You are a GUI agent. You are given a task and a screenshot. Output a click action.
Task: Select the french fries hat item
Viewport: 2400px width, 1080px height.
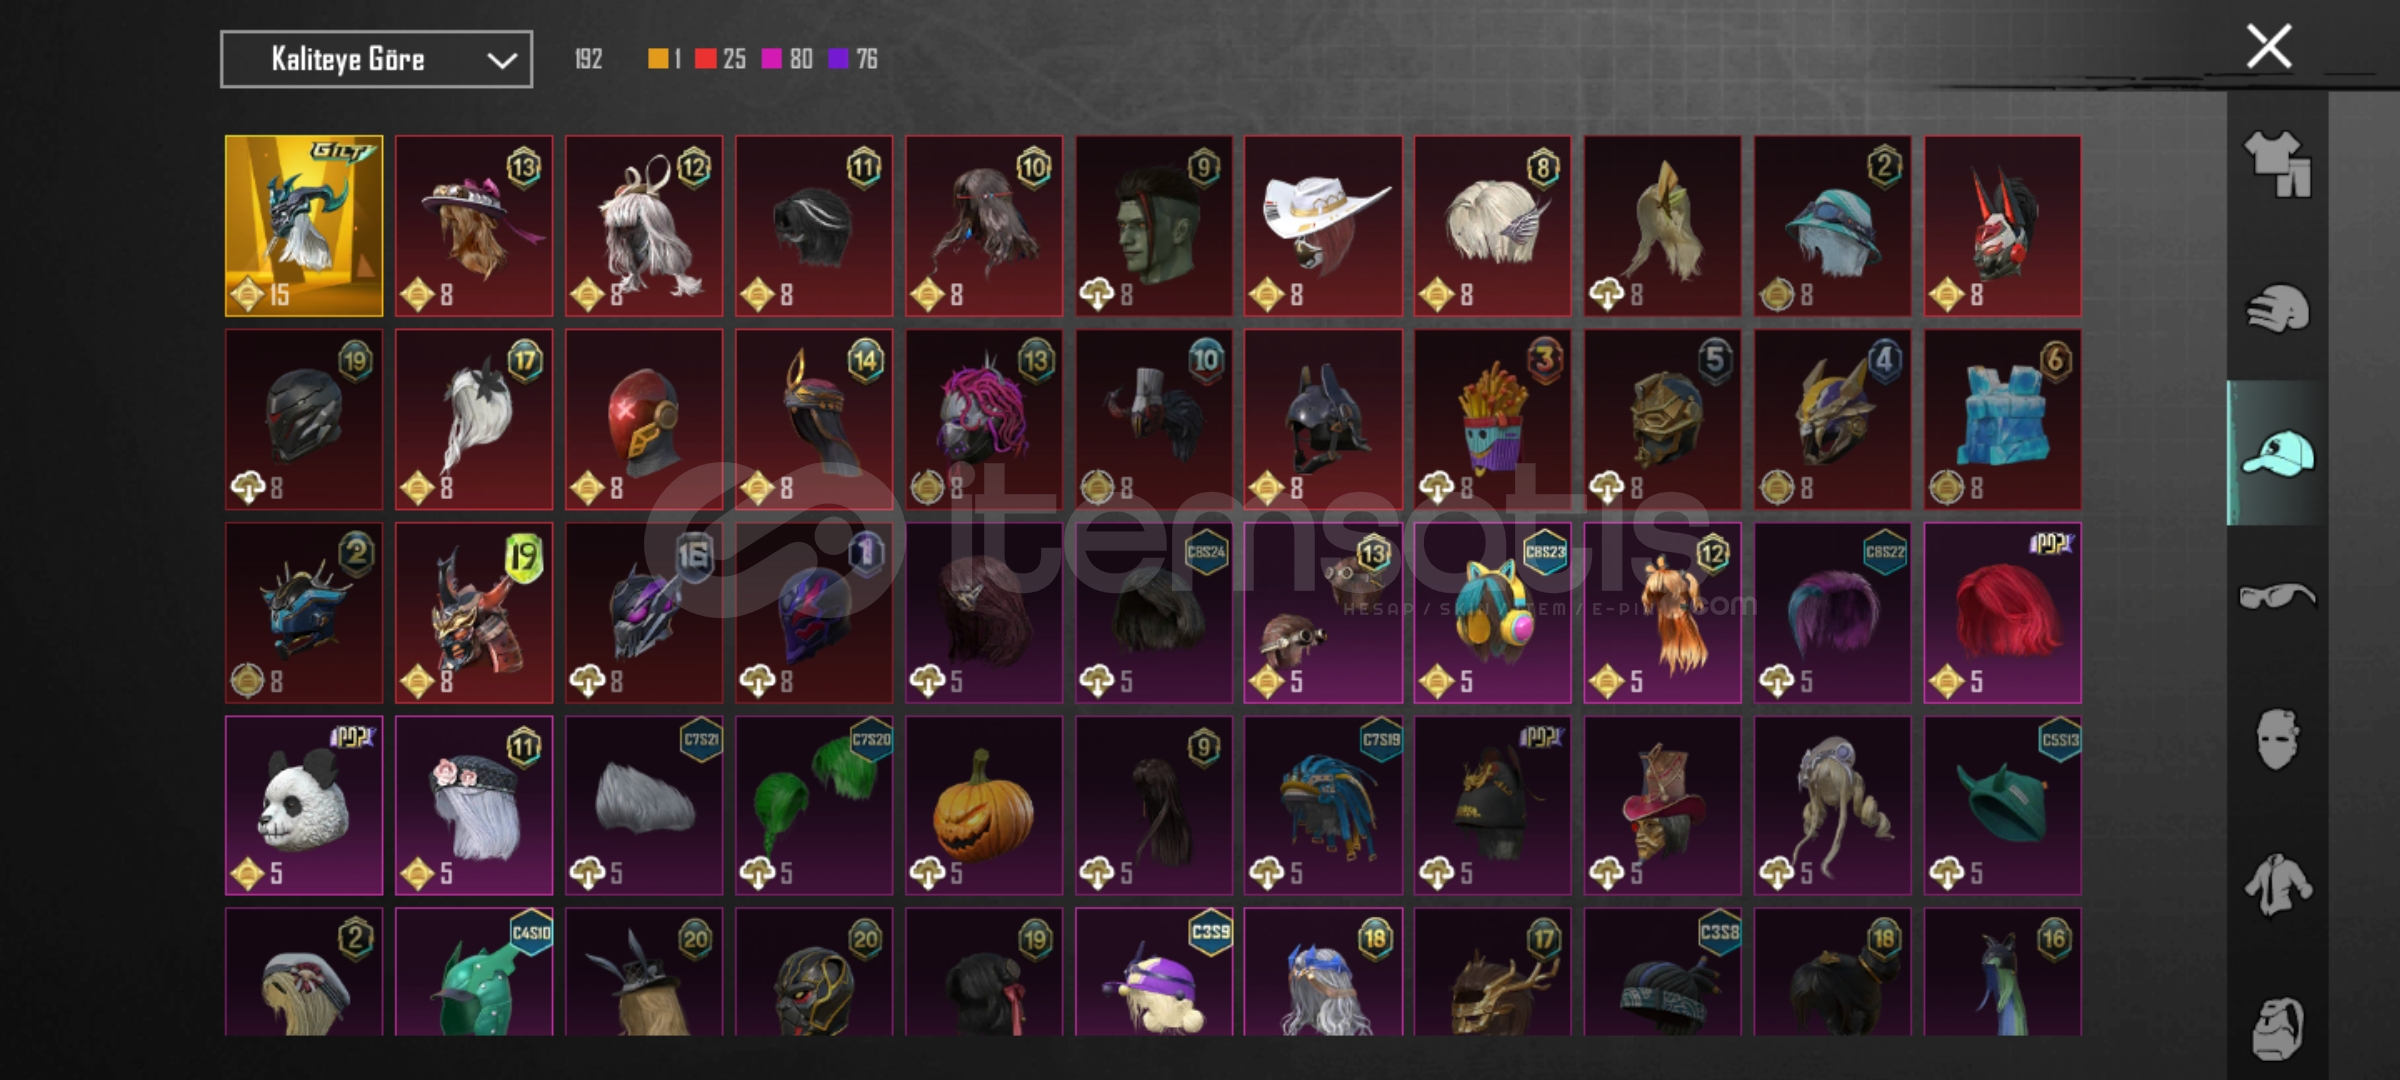[x=1493, y=420]
